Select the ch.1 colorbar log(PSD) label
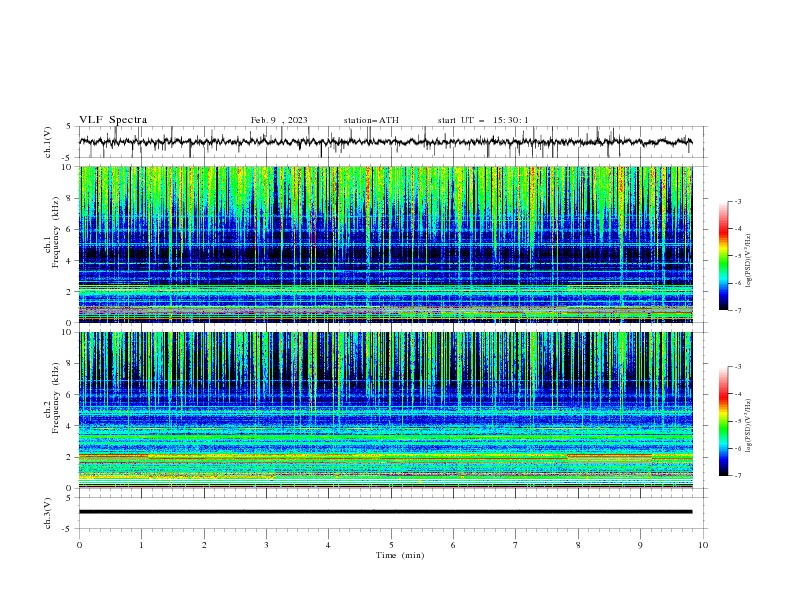The width and height of the screenshot is (792, 612). tap(749, 261)
